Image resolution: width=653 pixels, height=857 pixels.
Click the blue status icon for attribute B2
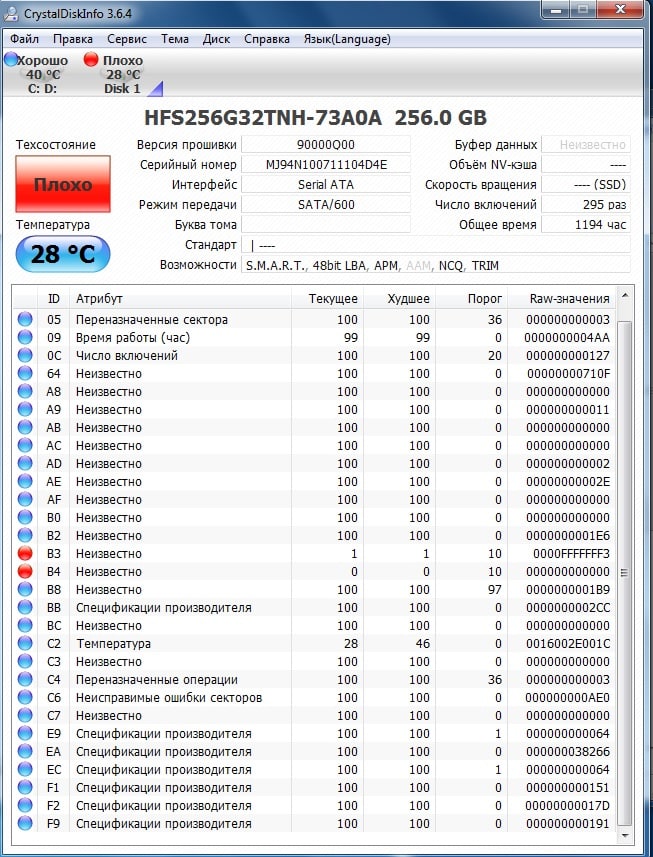[25, 536]
